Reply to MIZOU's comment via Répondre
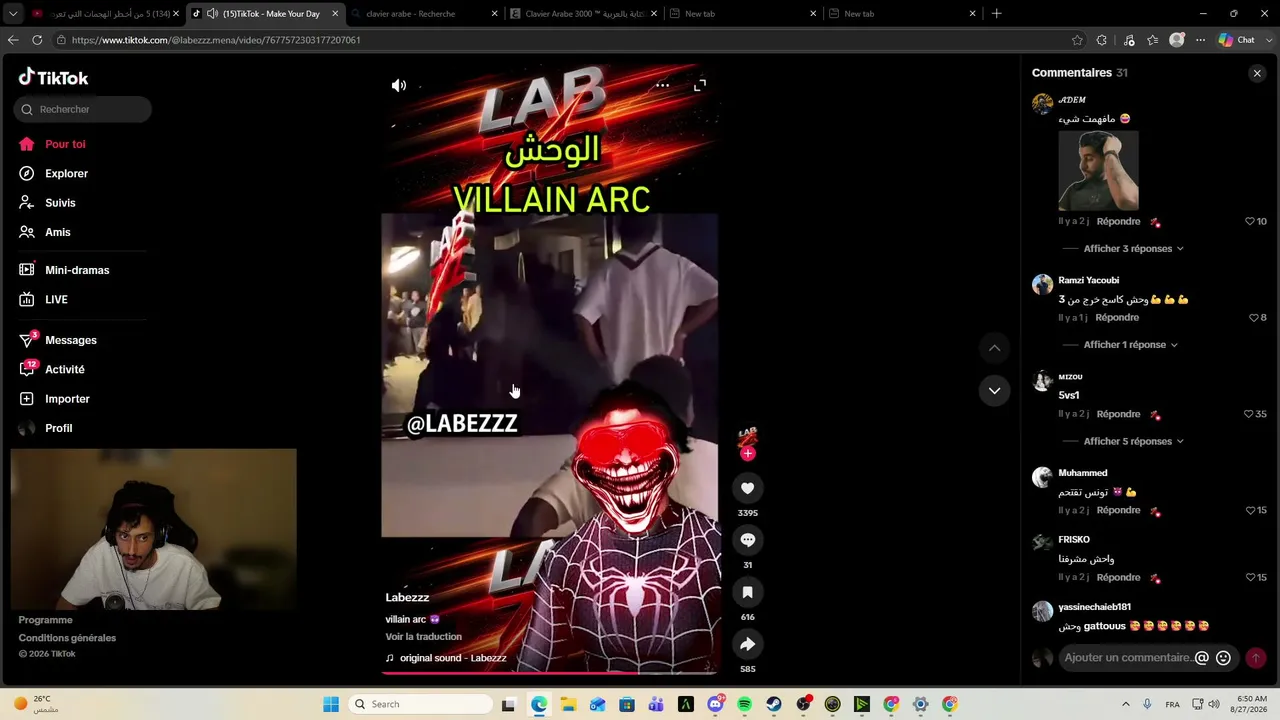The width and height of the screenshot is (1280, 720). pyautogui.click(x=1118, y=414)
